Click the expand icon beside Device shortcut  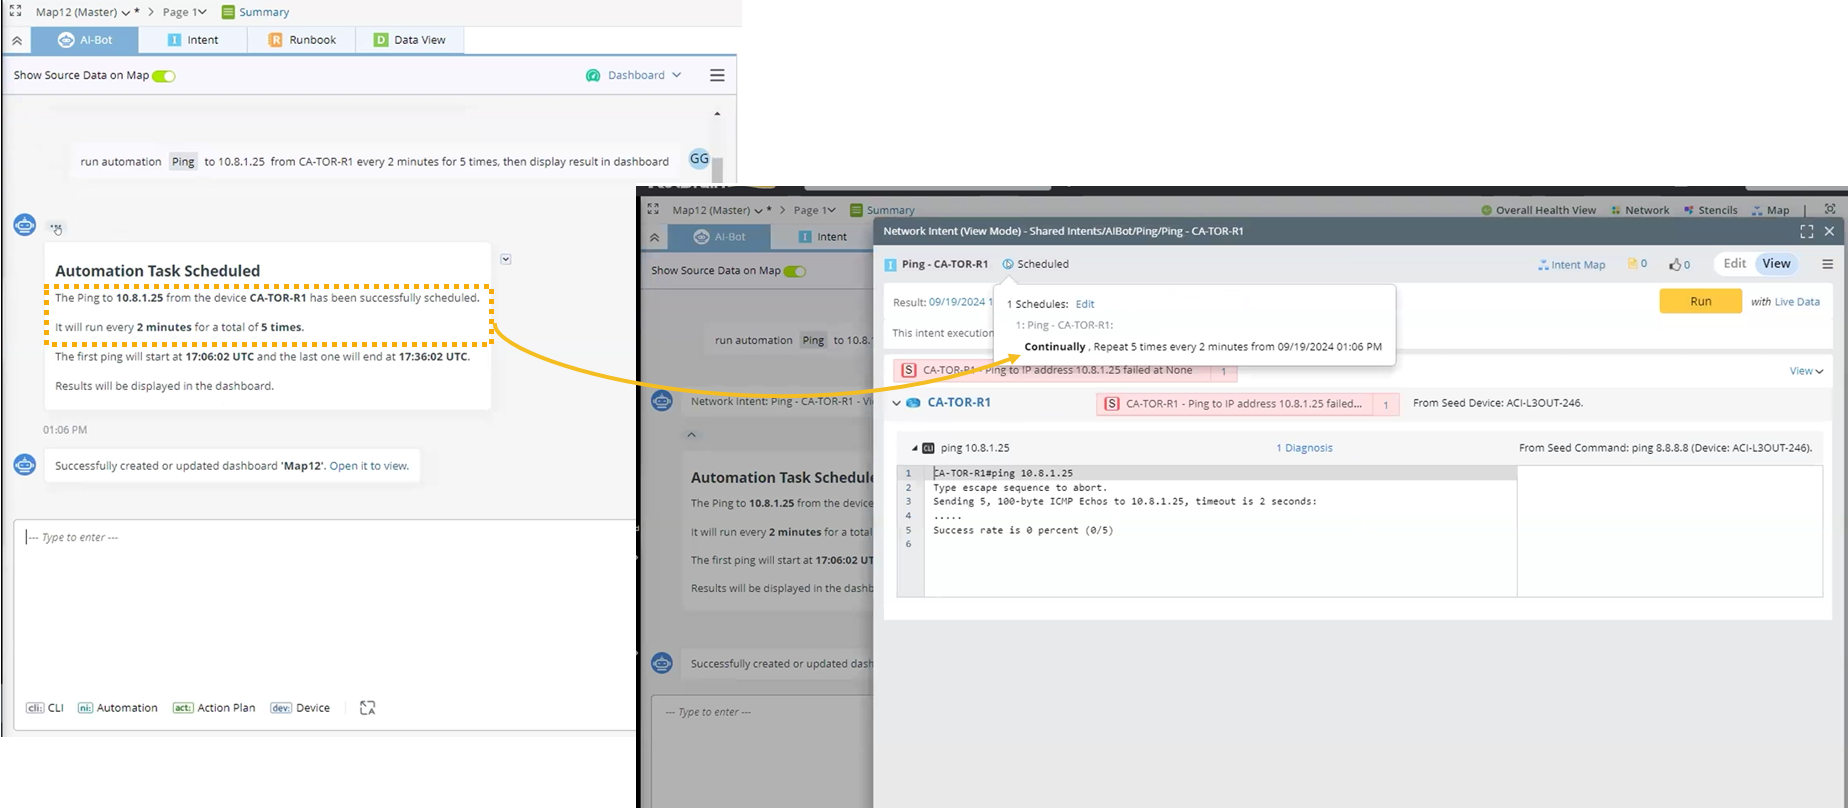[367, 708]
